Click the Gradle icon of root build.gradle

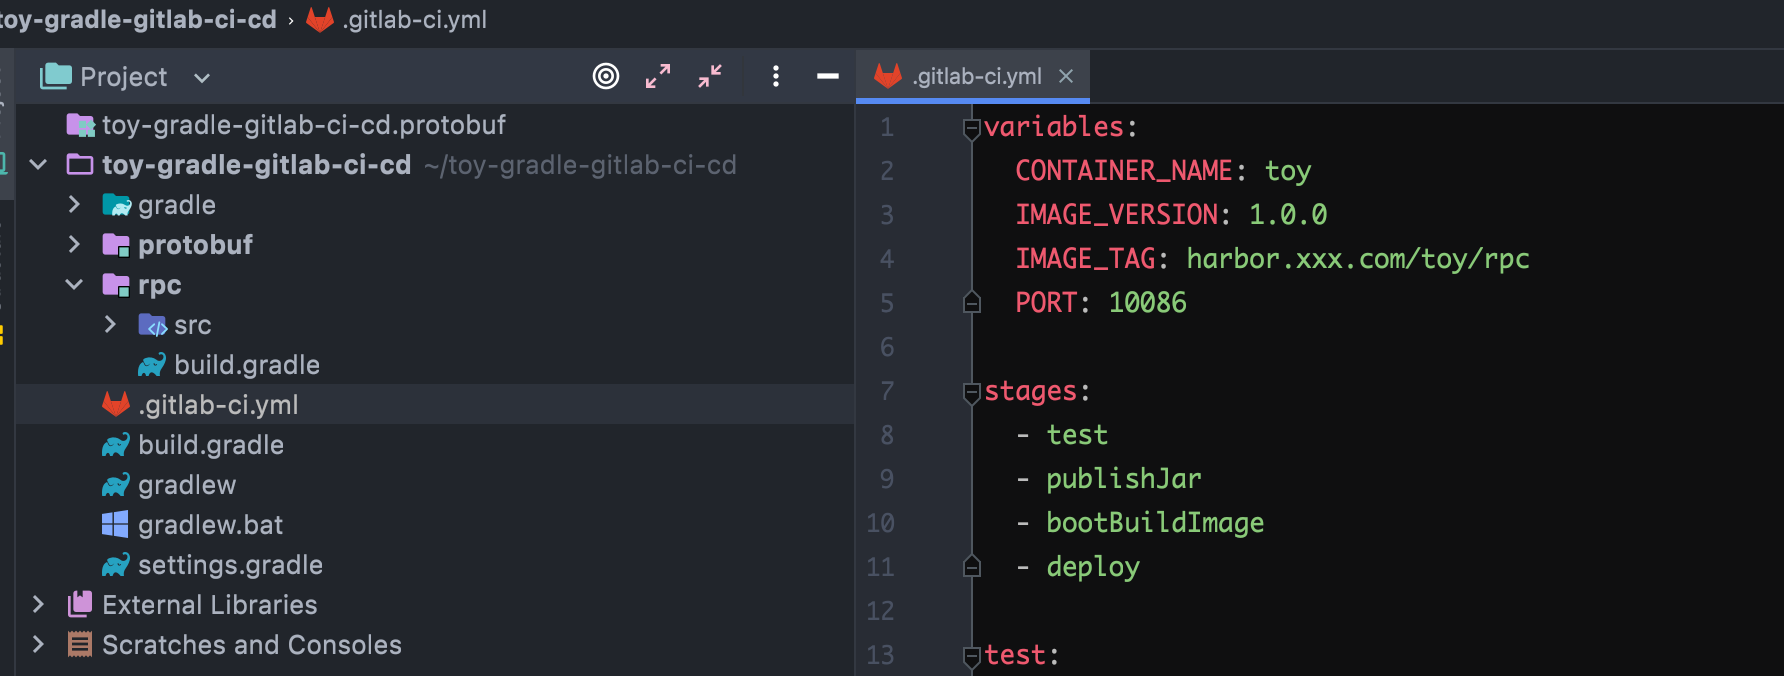pos(116,445)
